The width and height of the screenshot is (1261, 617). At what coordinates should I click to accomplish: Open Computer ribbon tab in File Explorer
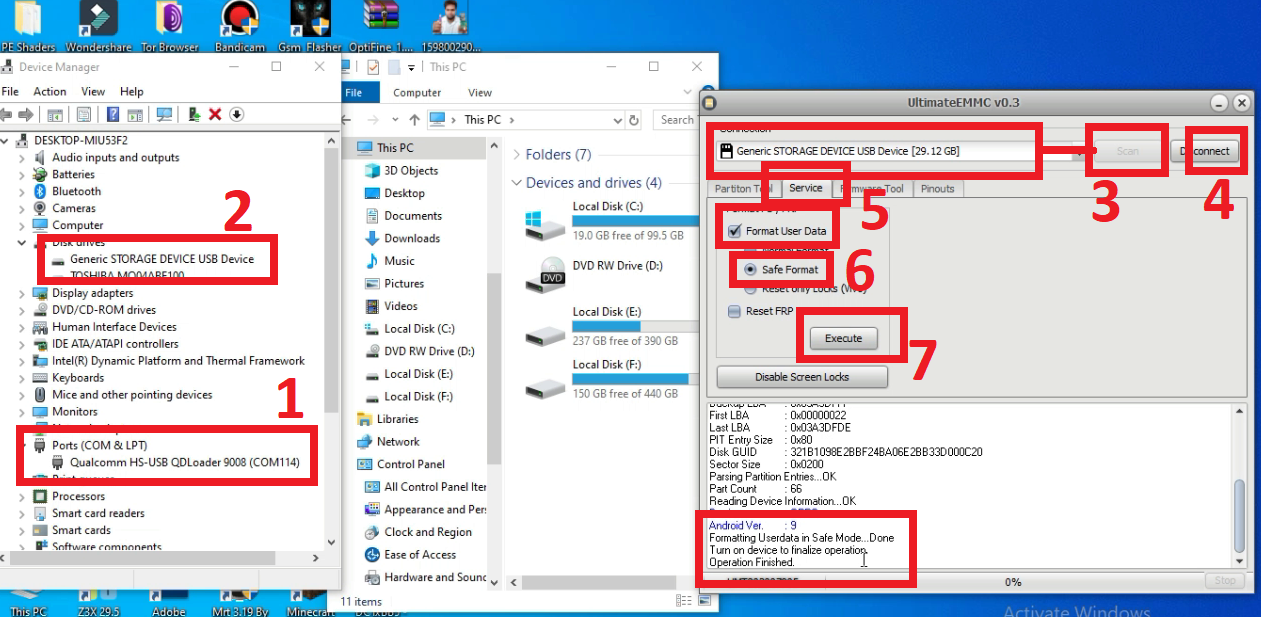pyautogui.click(x=417, y=92)
